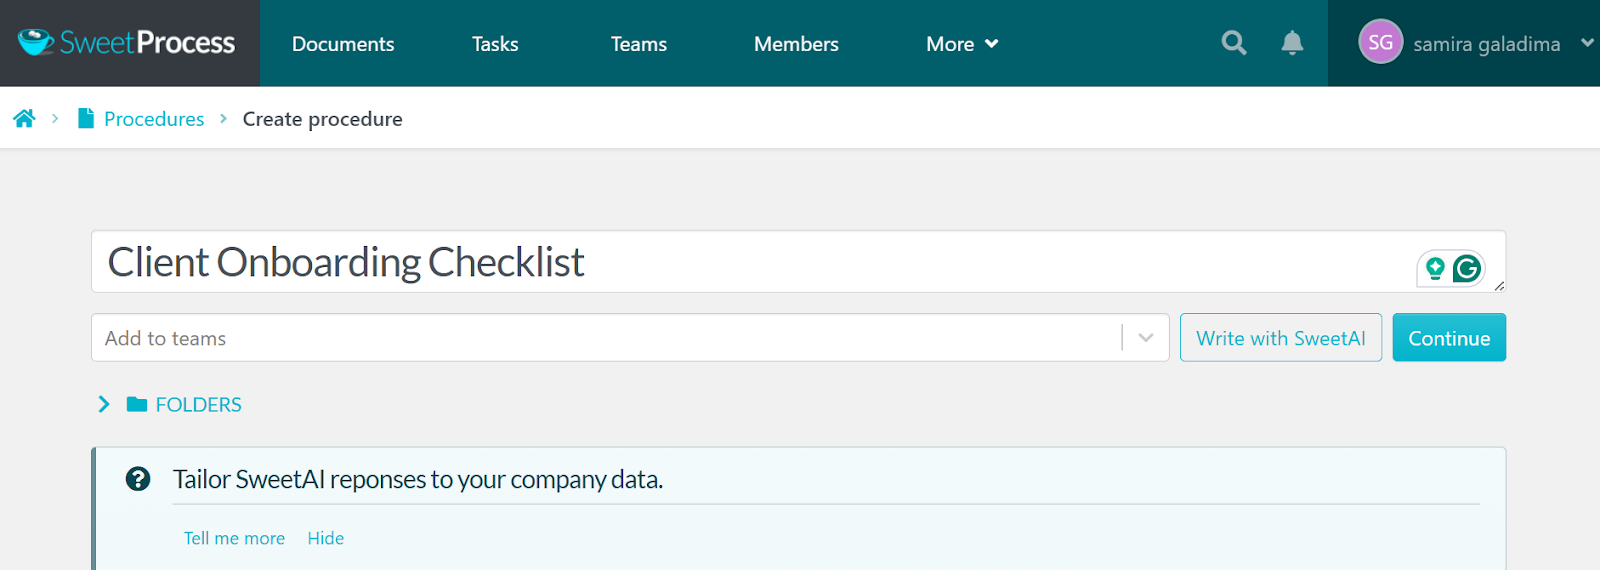Open the Documents menu
Viewport: 1600px width, 570px height.
pyautogui.click(x=343, y=44)
